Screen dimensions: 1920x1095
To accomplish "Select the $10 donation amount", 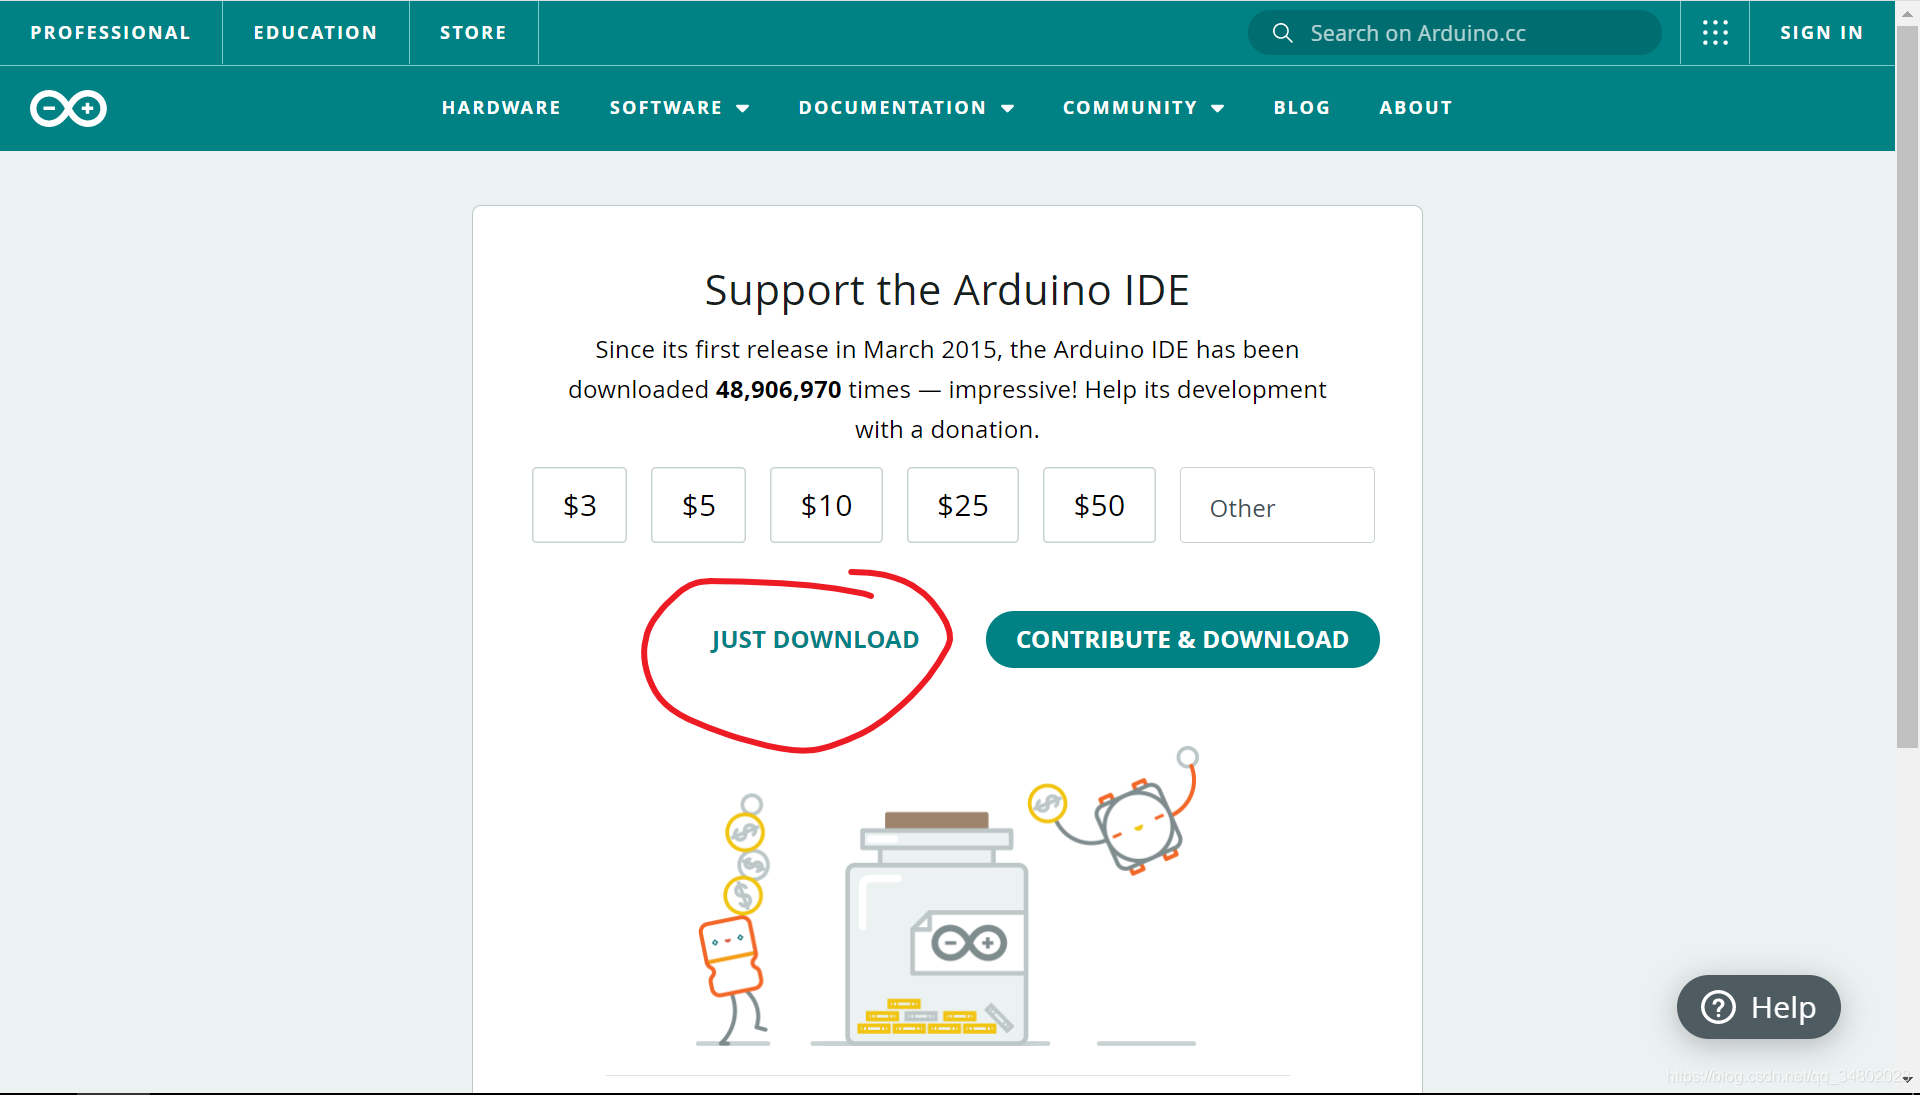I will coord(826,505).
